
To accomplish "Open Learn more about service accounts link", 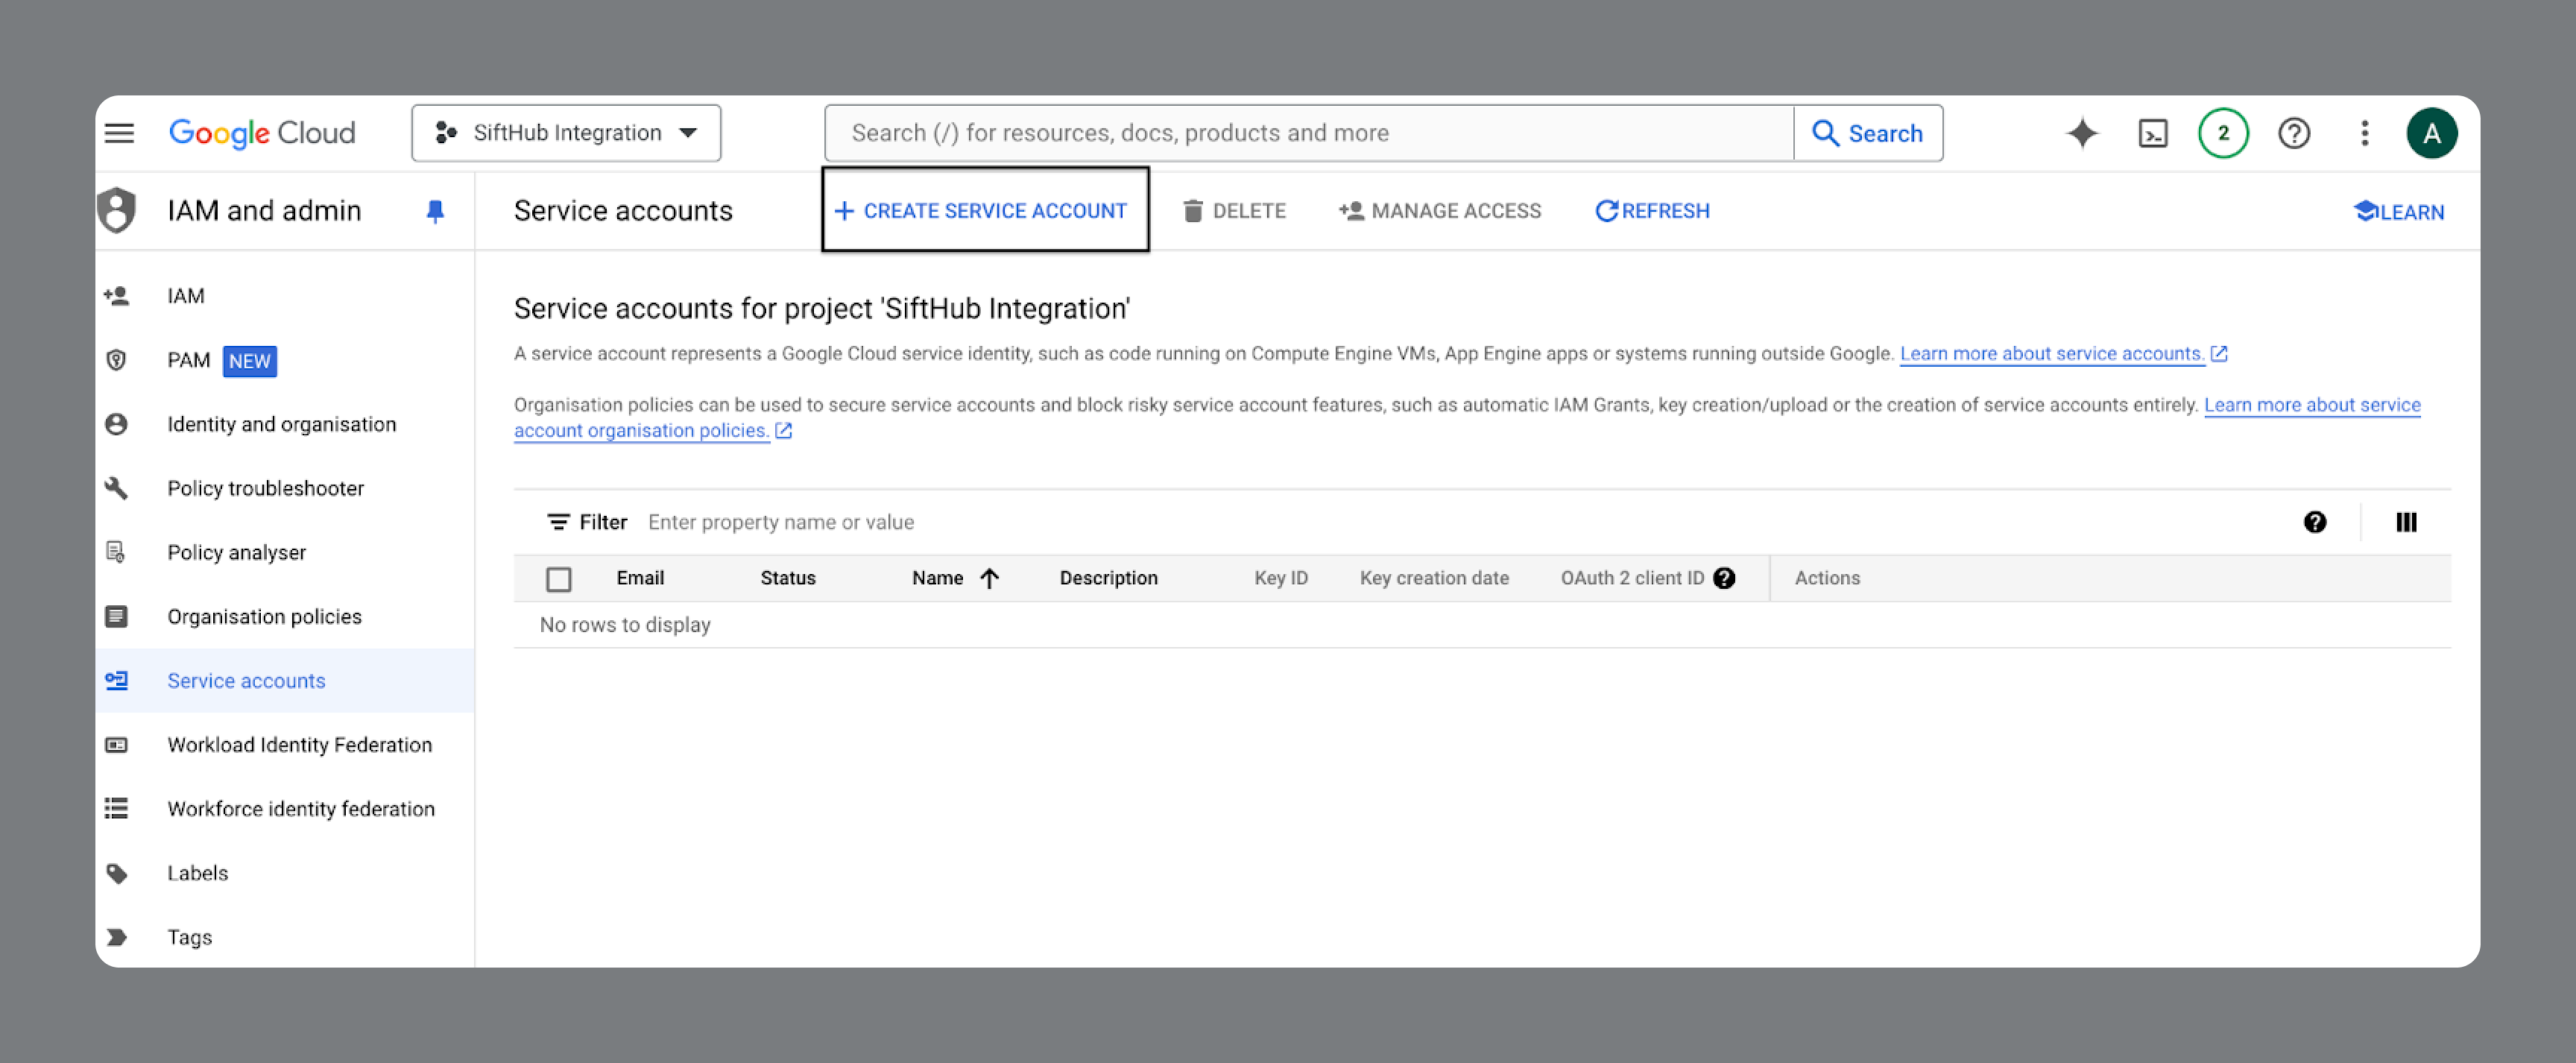I will [2051, 354].
